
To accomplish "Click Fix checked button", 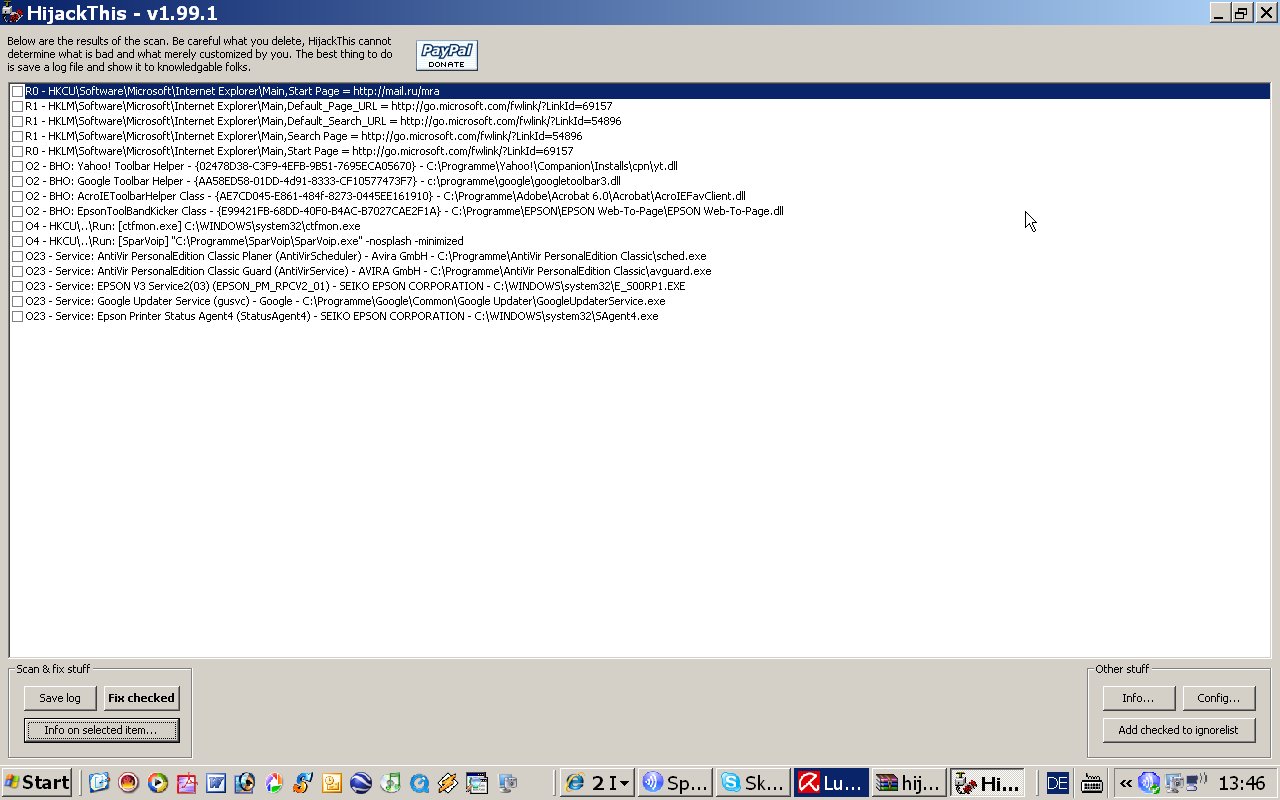I will (x=141, y=698).
